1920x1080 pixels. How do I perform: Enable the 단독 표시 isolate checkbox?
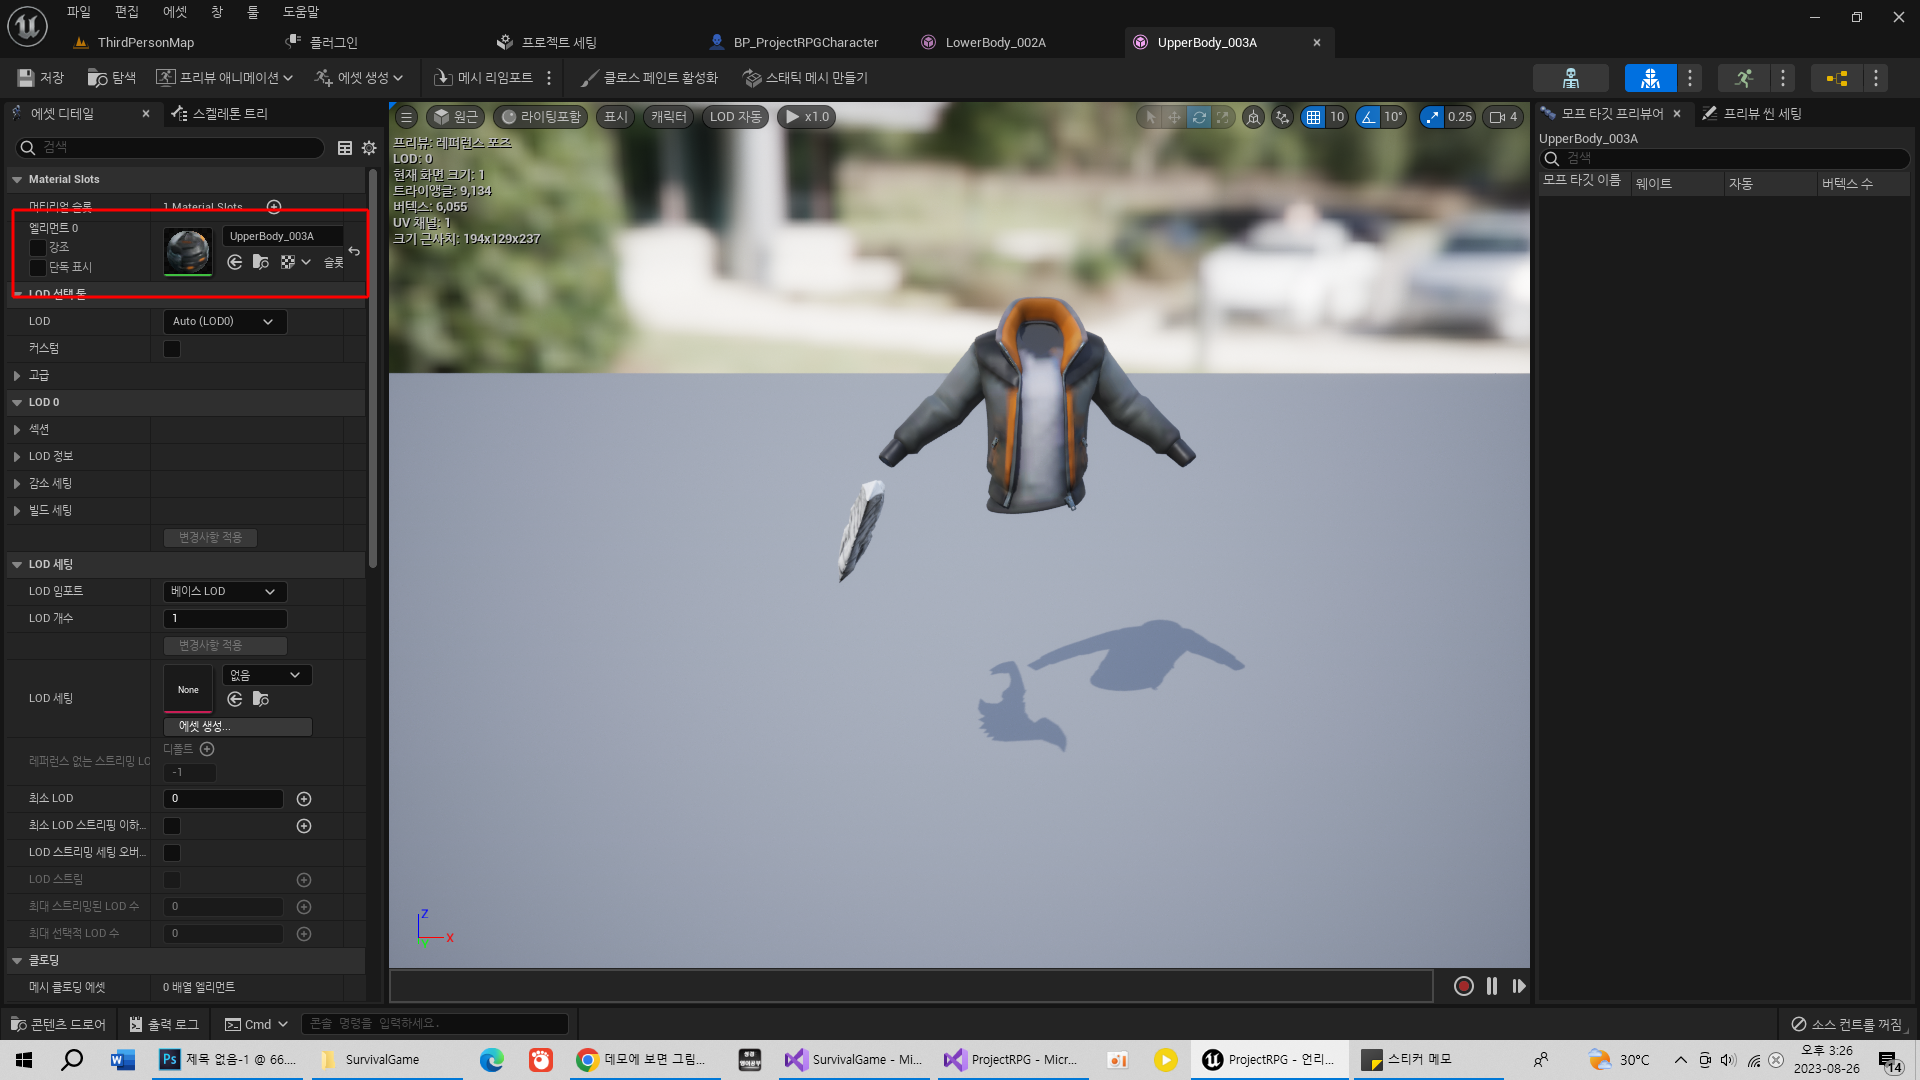click(x=38, y=268)
